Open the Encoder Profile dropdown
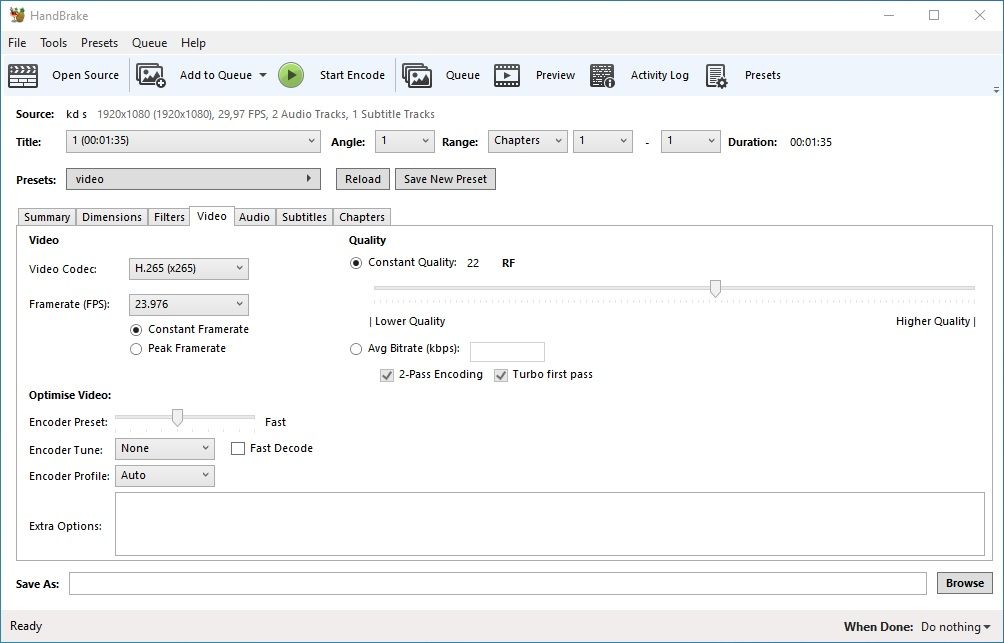 (165, 475)
